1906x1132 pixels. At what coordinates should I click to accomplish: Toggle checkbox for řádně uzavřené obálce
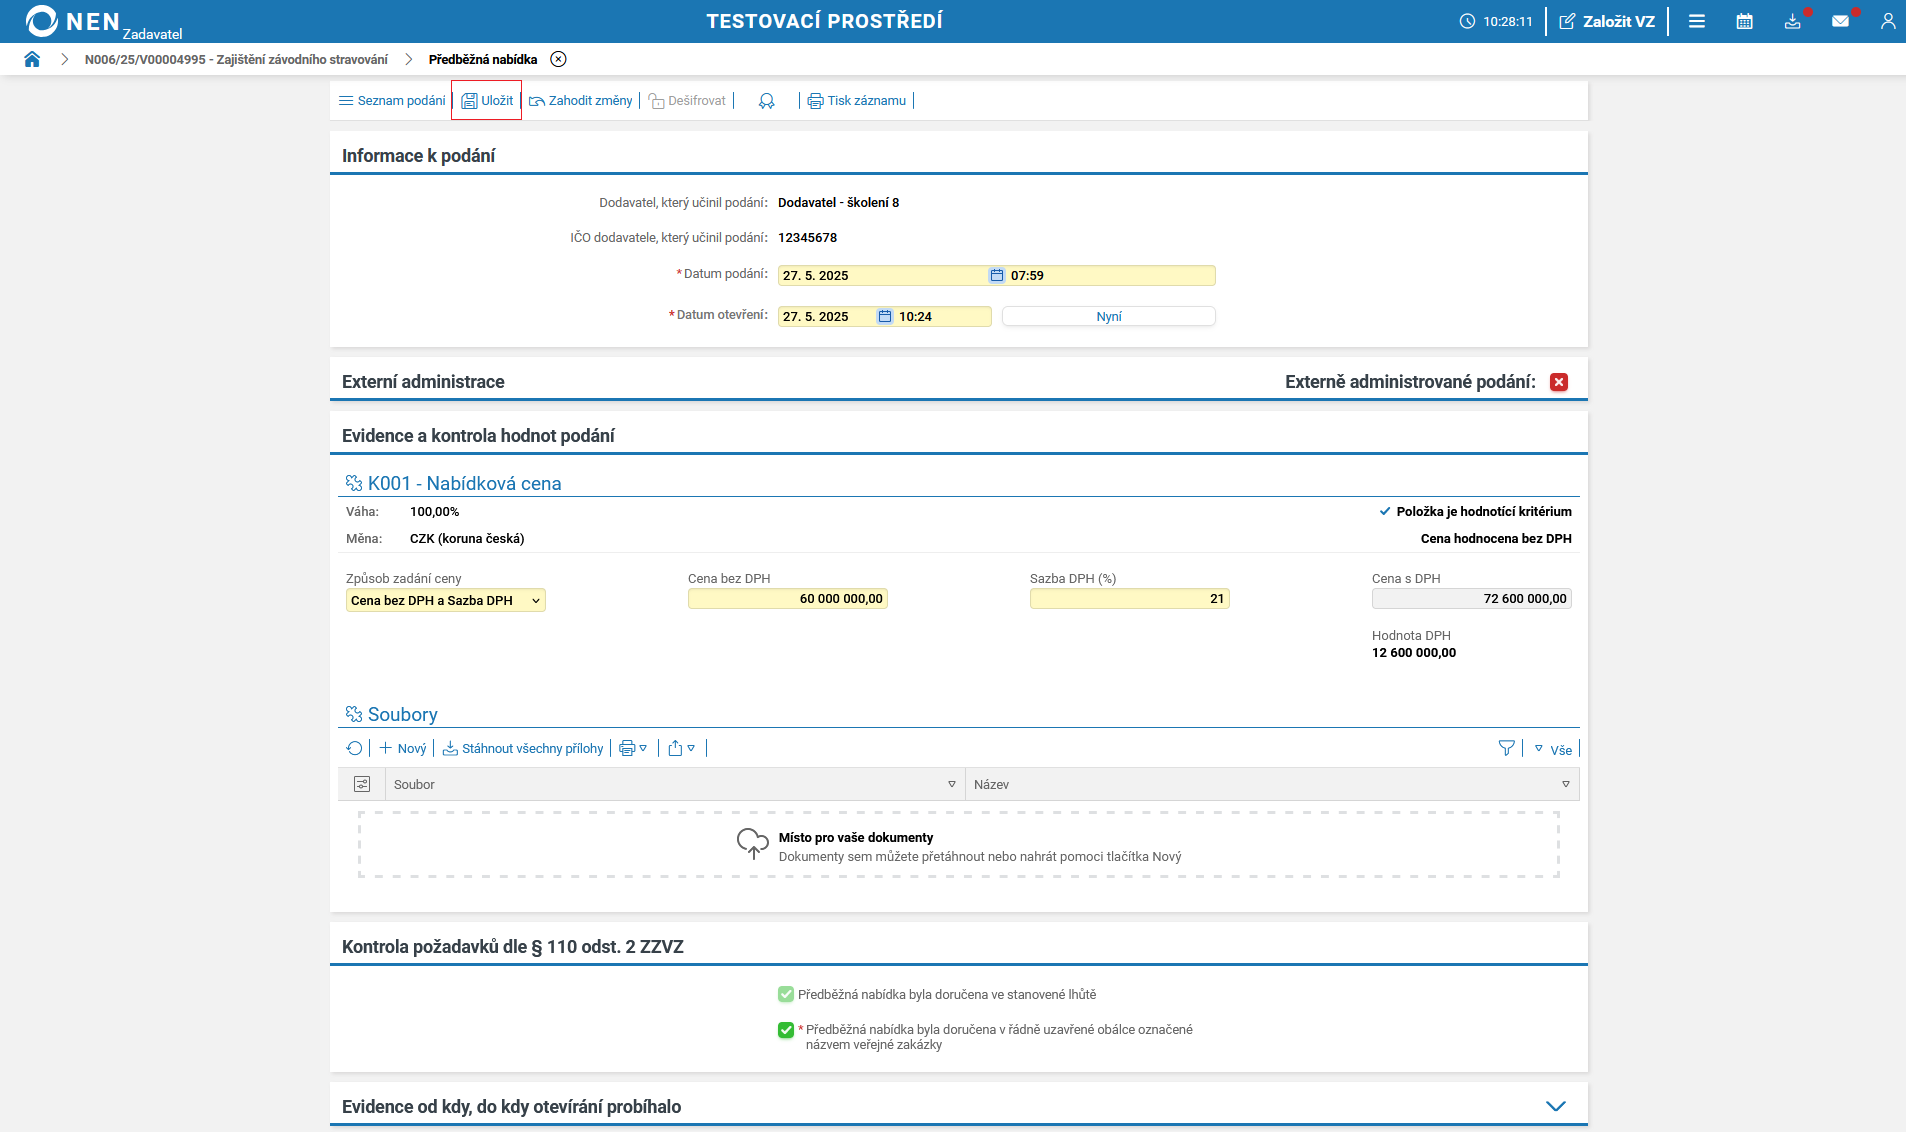click(786, 1030)
